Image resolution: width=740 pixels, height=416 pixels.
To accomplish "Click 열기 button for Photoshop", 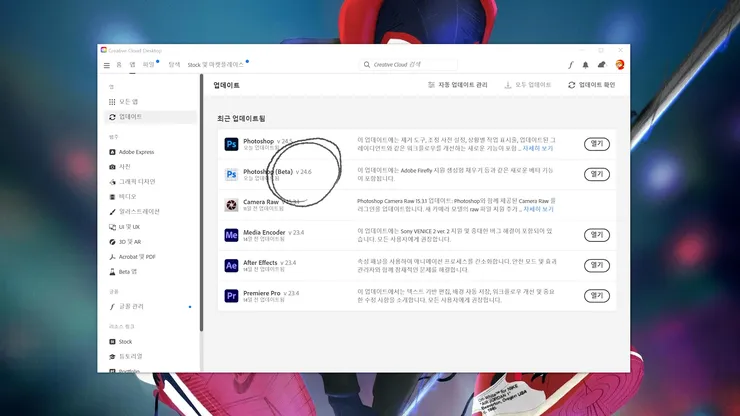I will click(x=597, y=144).
